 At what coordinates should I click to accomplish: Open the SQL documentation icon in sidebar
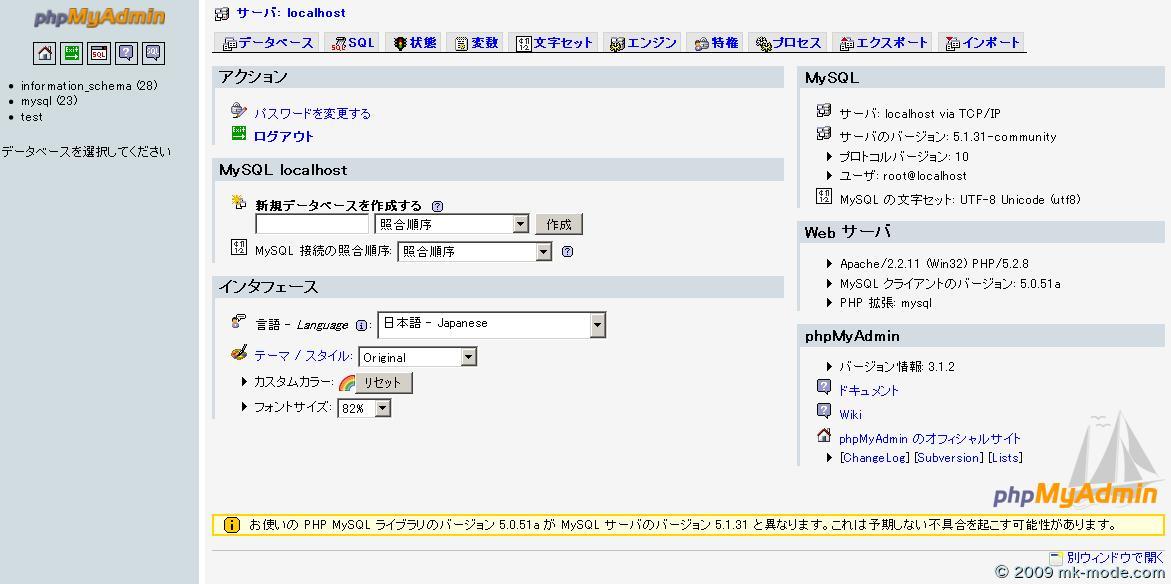coord(153,53)
